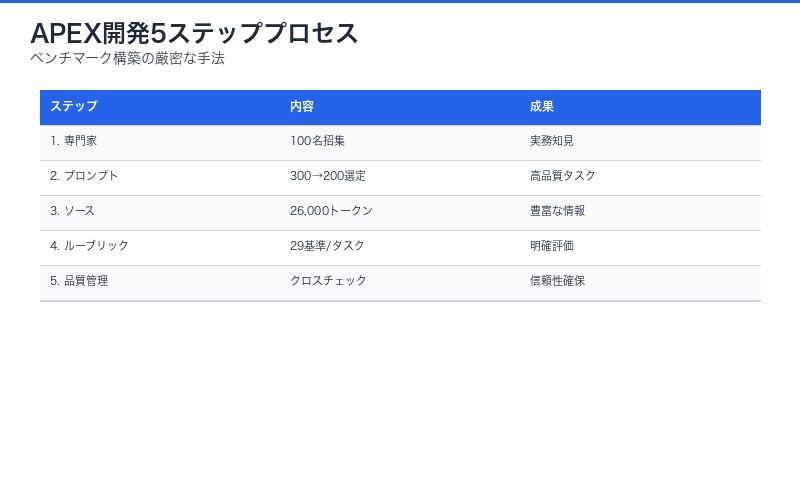Select the 信頼性確保 cell
This screenshot has width=800, height=500.
click(558, 281)
